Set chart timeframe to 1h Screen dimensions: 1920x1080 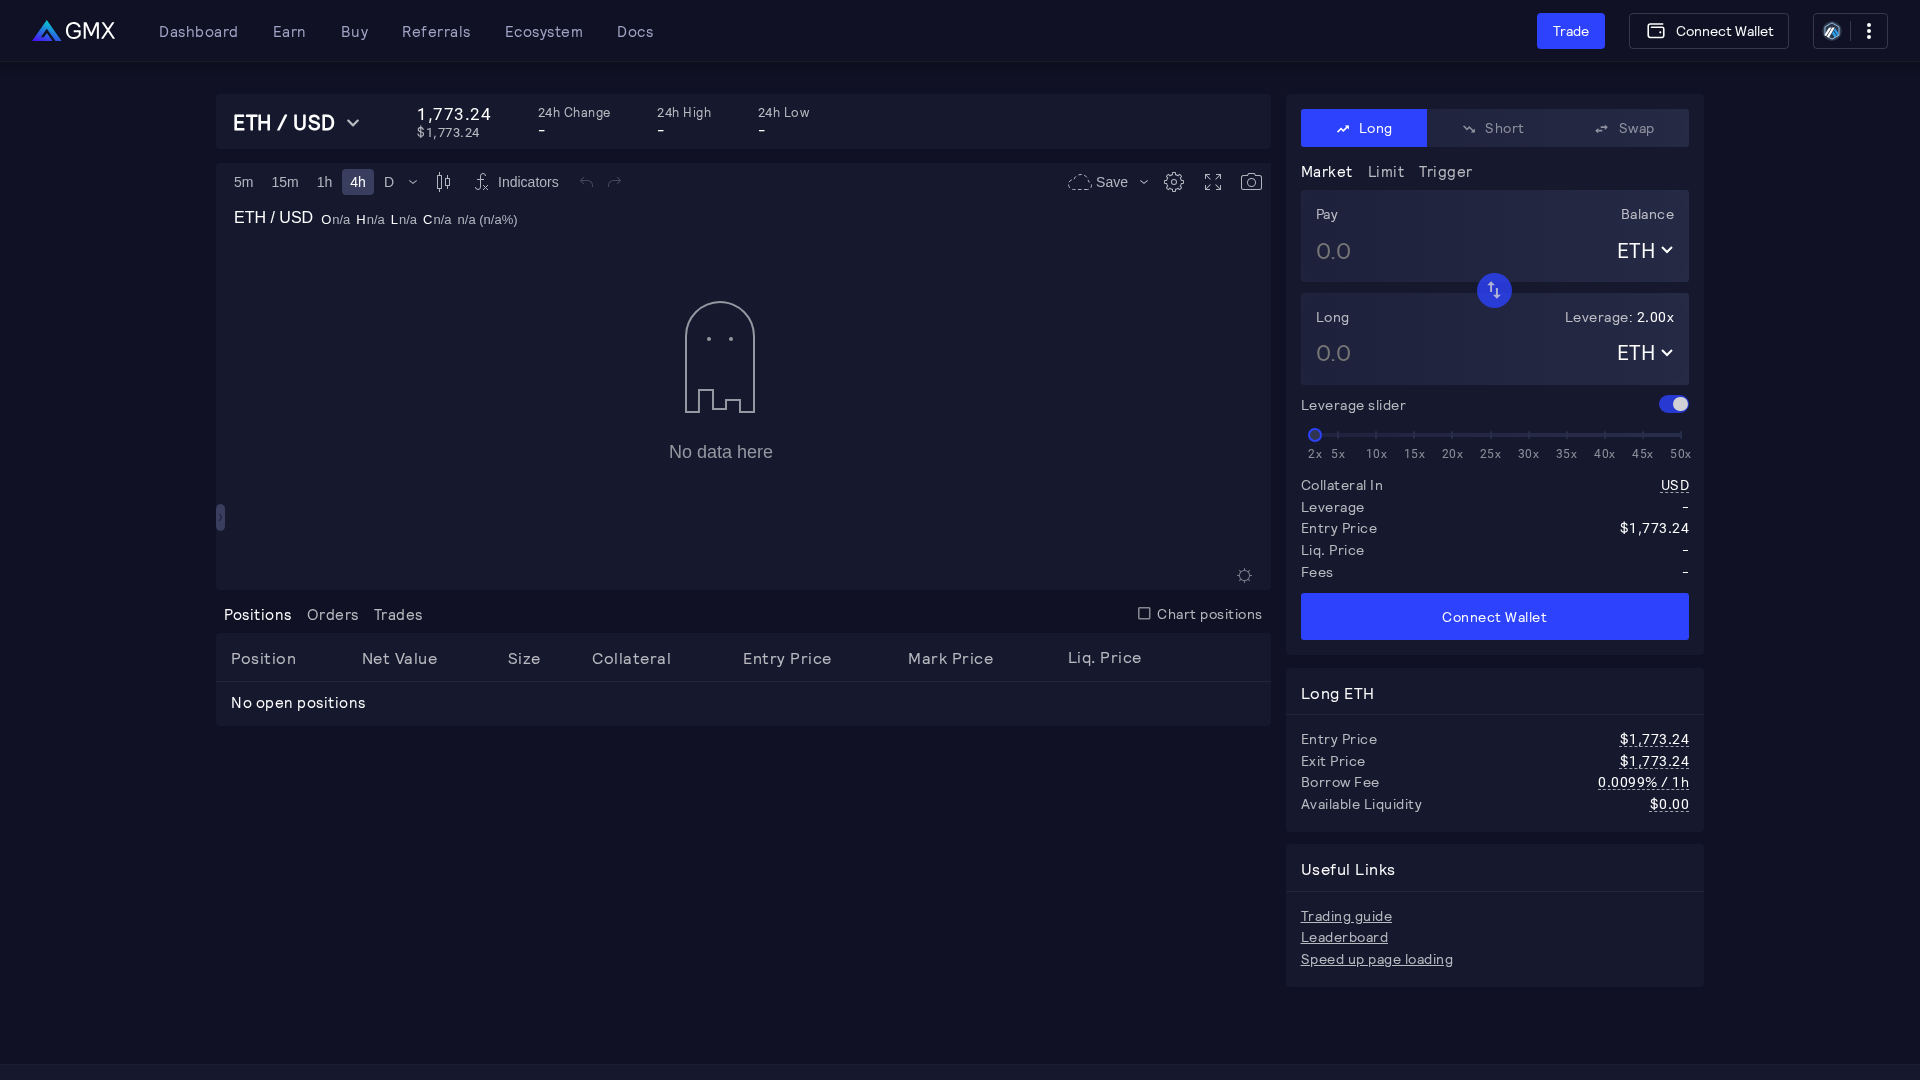coord(324,182)
